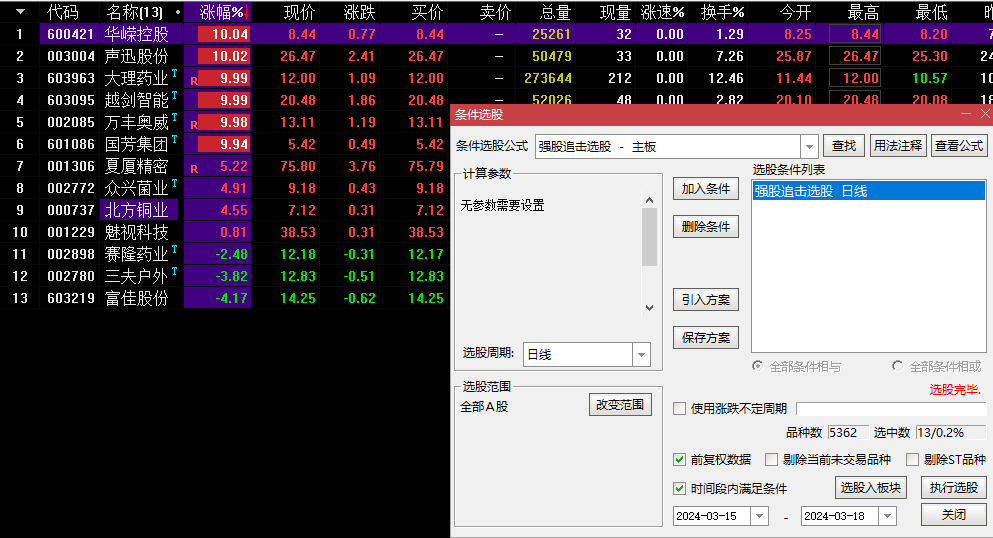Select stock row 魅视科技
This screenshot has height=538, width=993.
225,232
